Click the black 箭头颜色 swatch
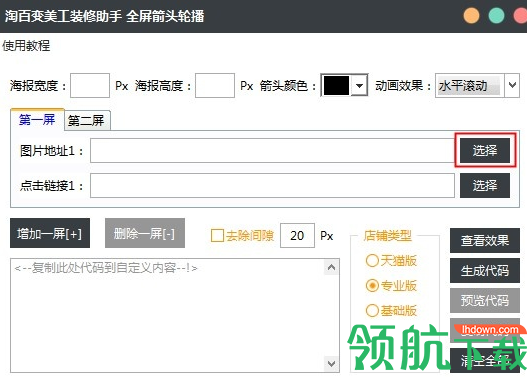 [x=336, y=85]
